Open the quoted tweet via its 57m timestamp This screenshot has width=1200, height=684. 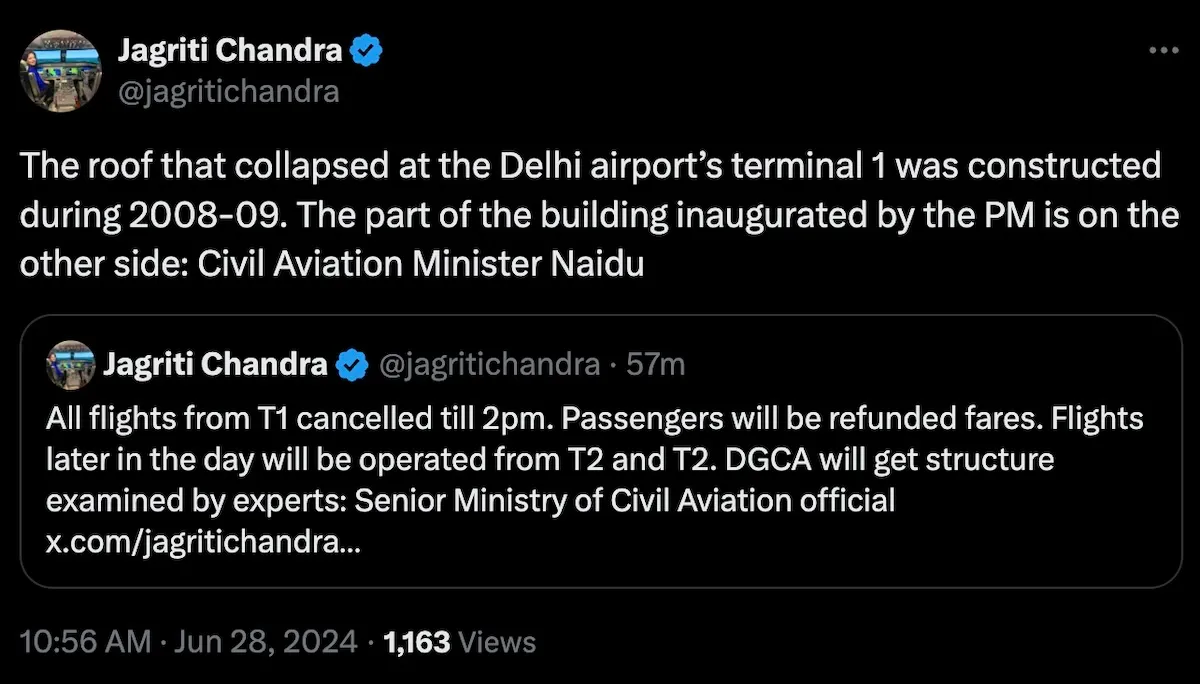click(x=656, y=365)
